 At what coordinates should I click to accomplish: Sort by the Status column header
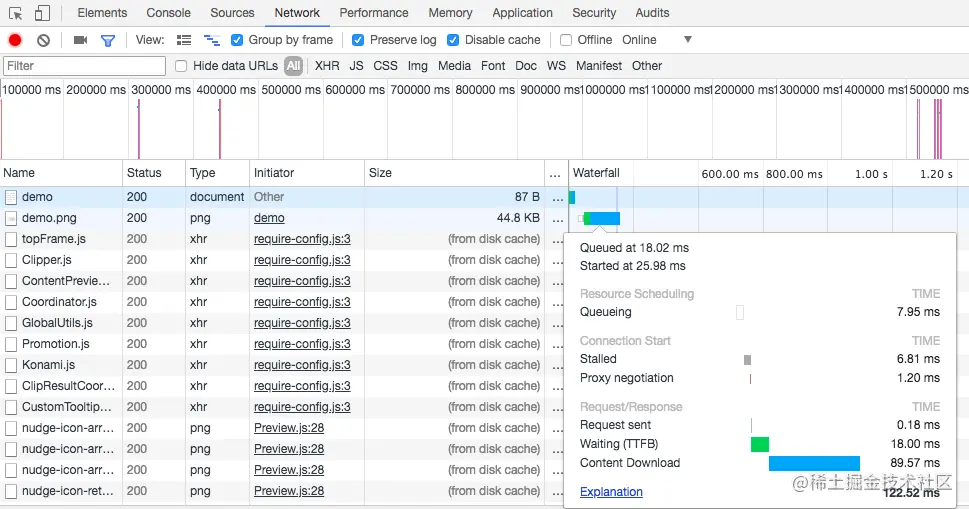pos(154,173)
